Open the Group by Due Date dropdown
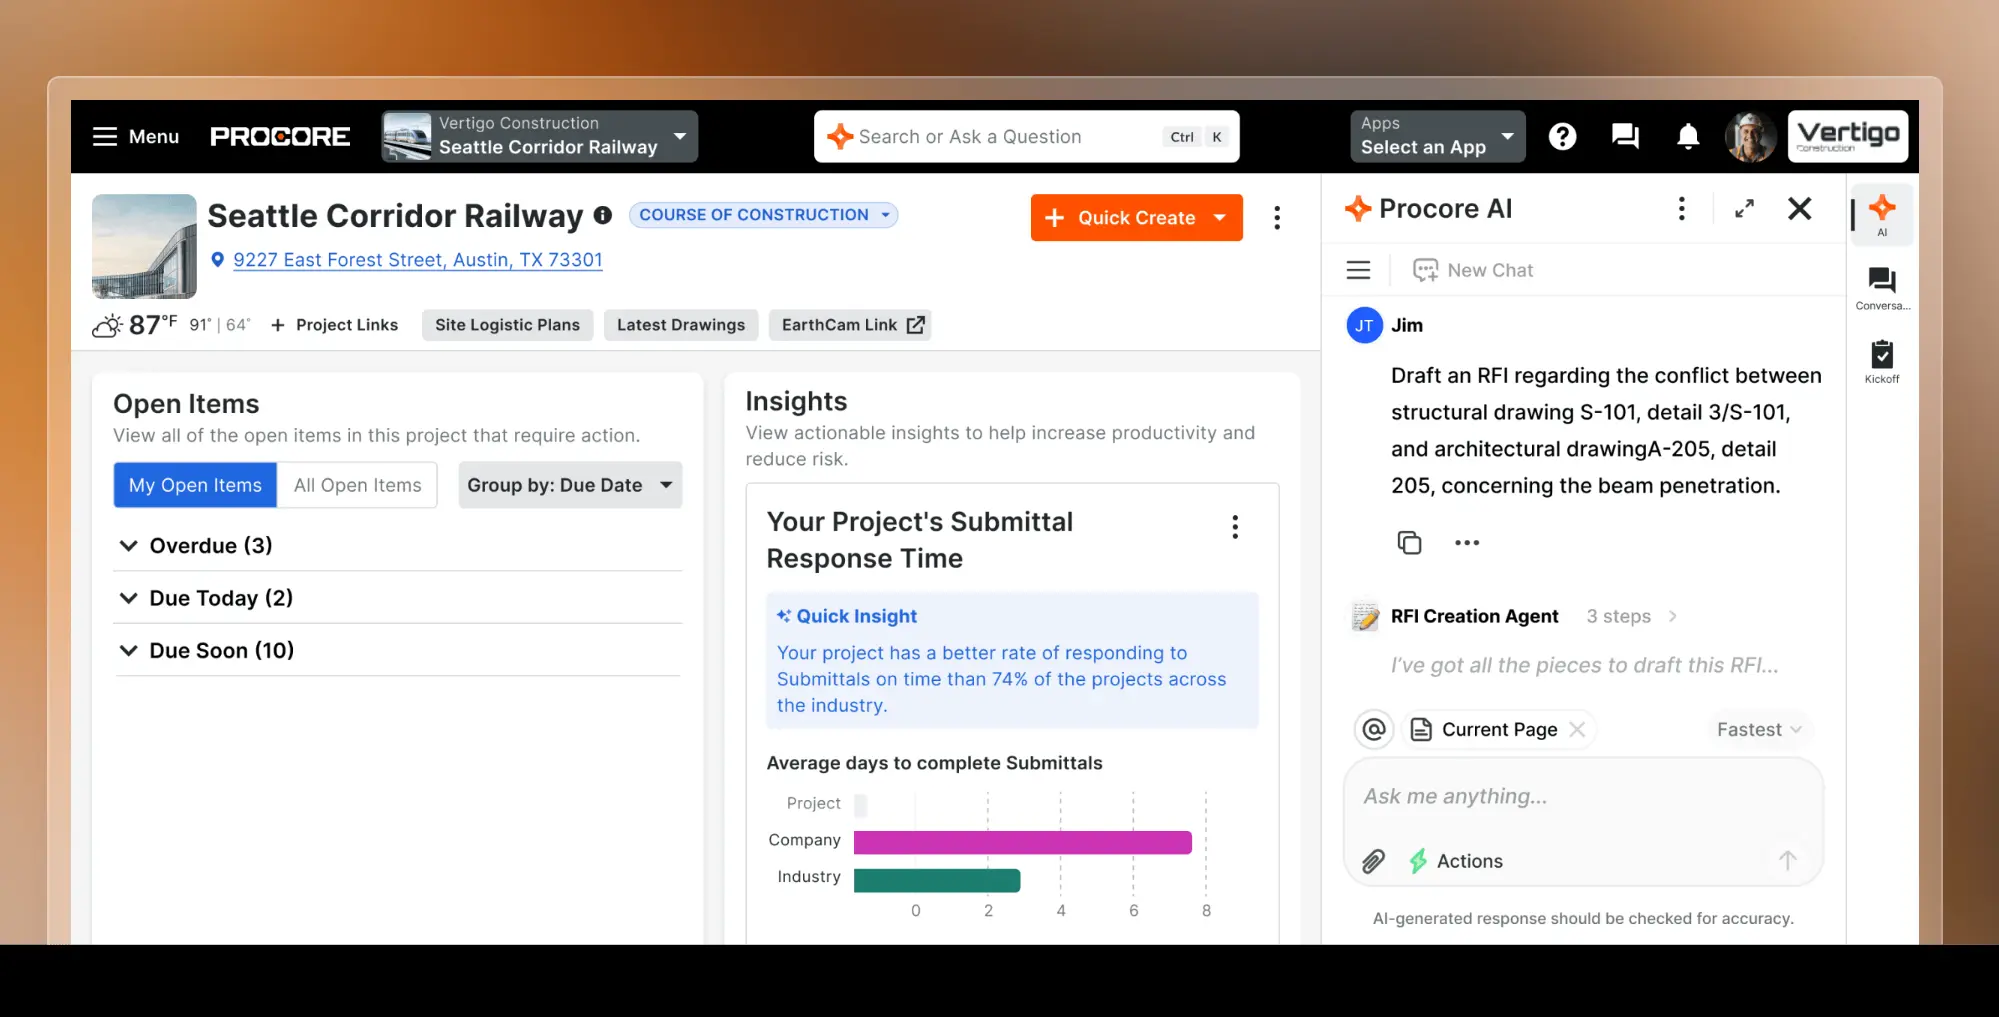Viewport: 1999px width, 1017px height. pyautogui.click(x=570, y=485)
